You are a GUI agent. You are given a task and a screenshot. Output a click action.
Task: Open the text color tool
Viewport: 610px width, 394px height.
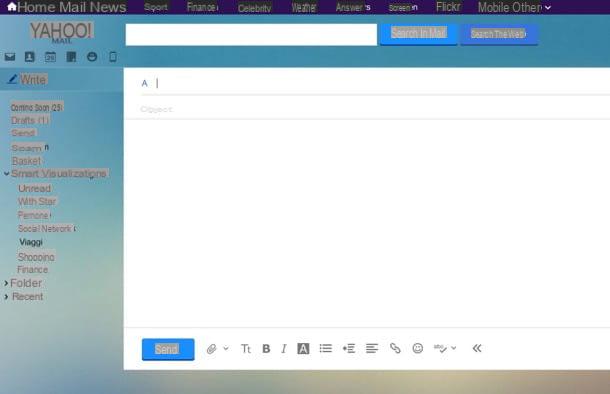(x=303, y=349)
